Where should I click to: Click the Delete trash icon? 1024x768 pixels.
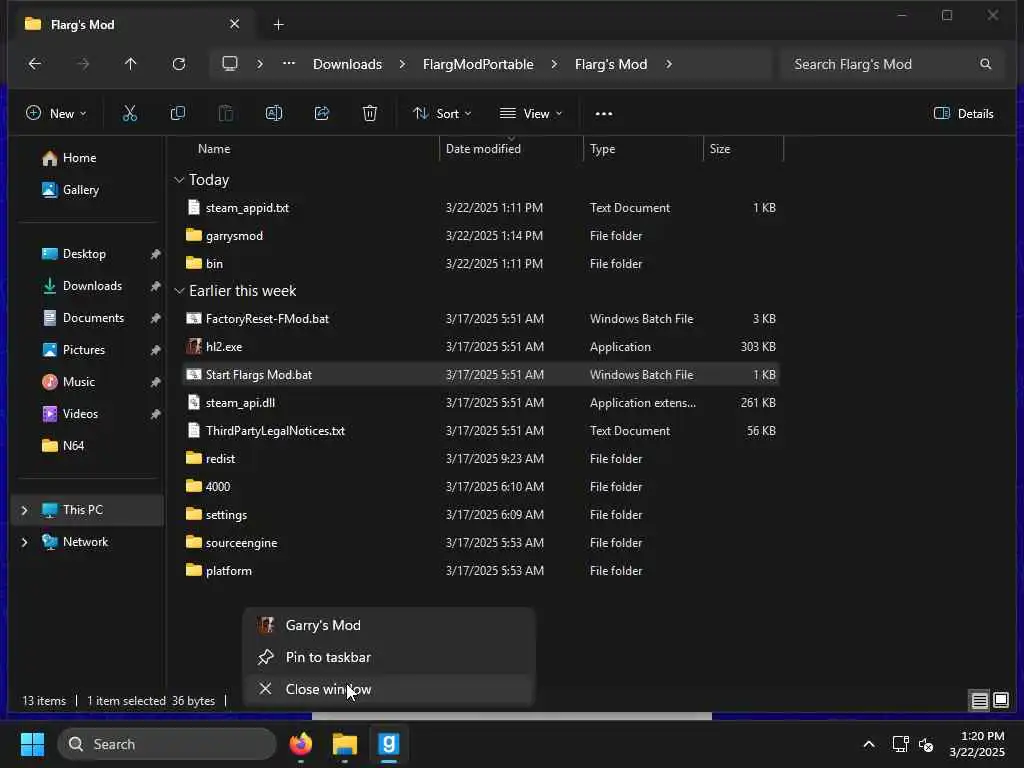tap(370, 114)
